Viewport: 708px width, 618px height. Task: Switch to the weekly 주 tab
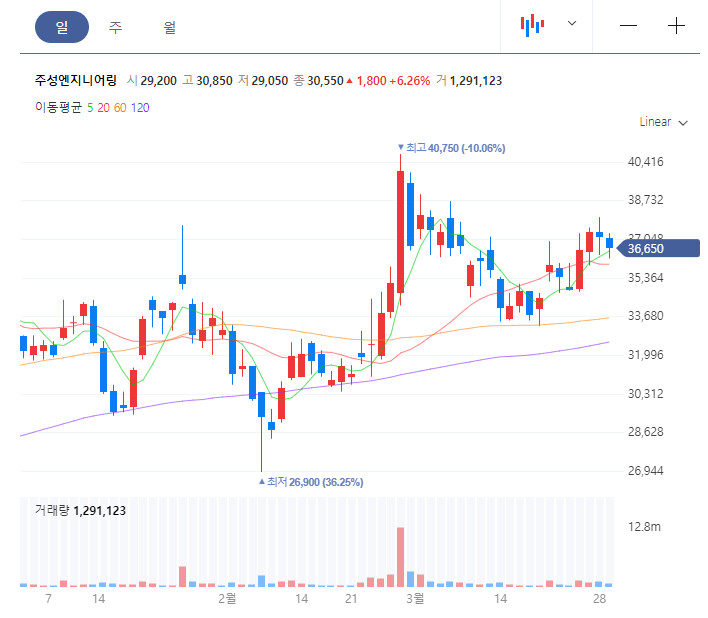pos(116,27)
